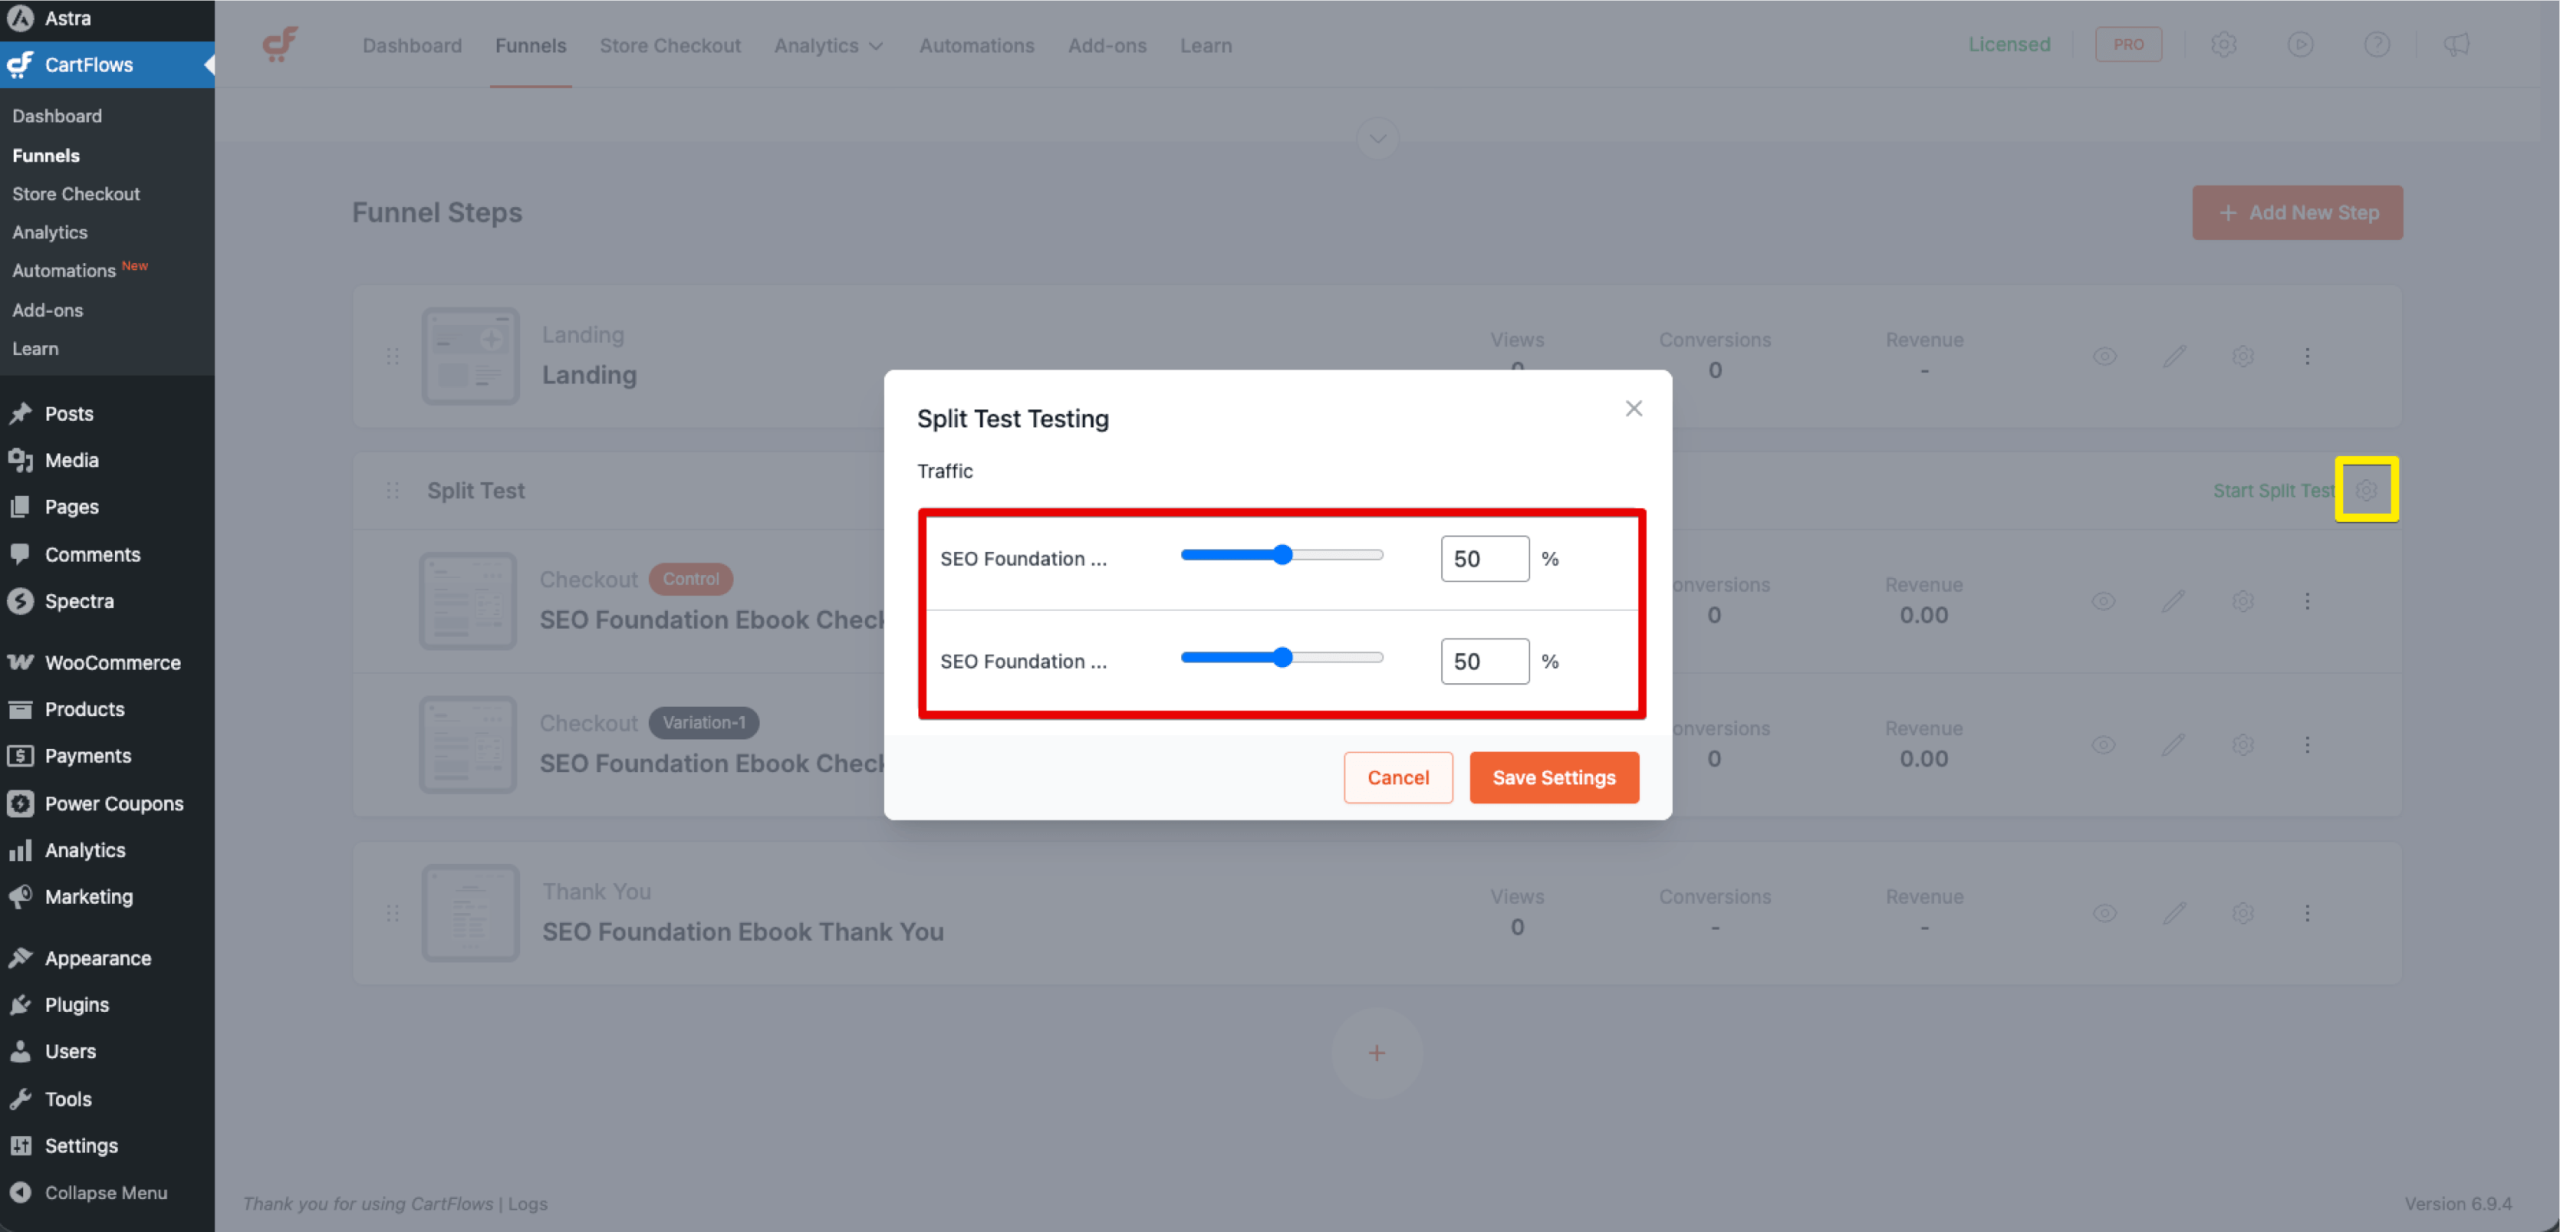Image resolution: width=2560 pixels, height=1232 pixels.
Task: Switch to the Store Checkout tab
Action: pyautogui.click(x=670, y=45)
